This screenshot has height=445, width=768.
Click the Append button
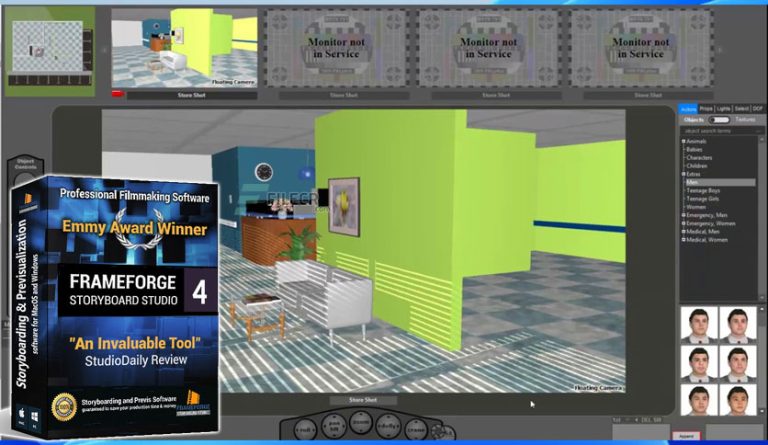(x=687, y=436)
